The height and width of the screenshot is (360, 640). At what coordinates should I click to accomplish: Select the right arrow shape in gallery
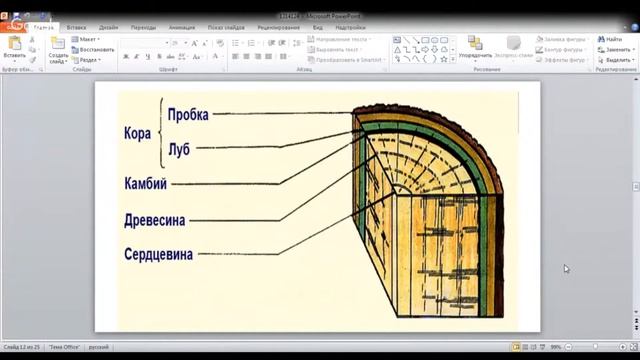click(425, 50)
